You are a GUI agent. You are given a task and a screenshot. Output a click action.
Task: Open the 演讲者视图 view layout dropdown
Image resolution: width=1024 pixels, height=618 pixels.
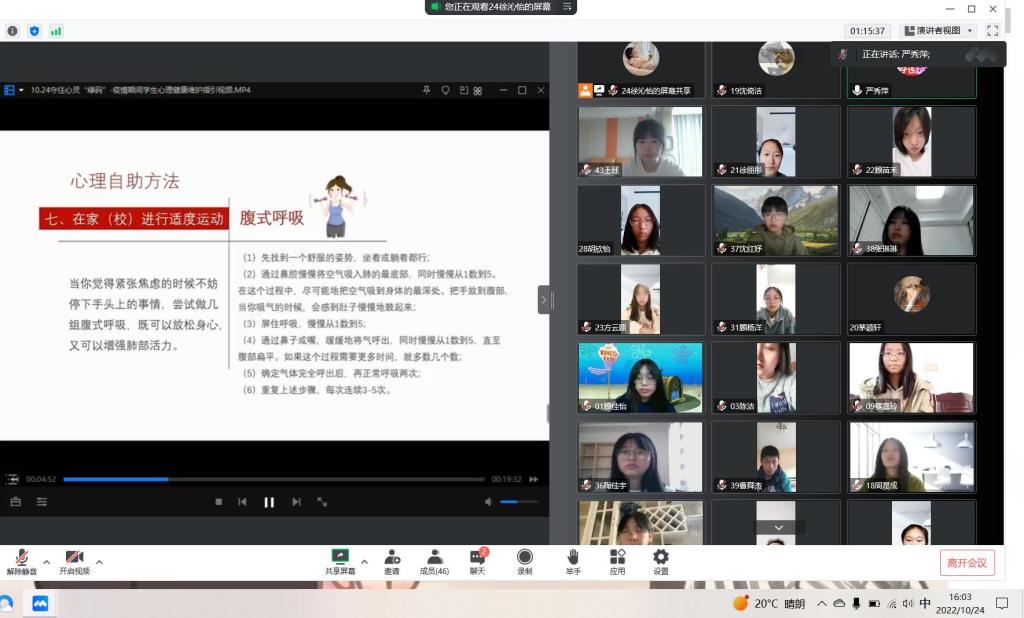click(x=937, y=31)
